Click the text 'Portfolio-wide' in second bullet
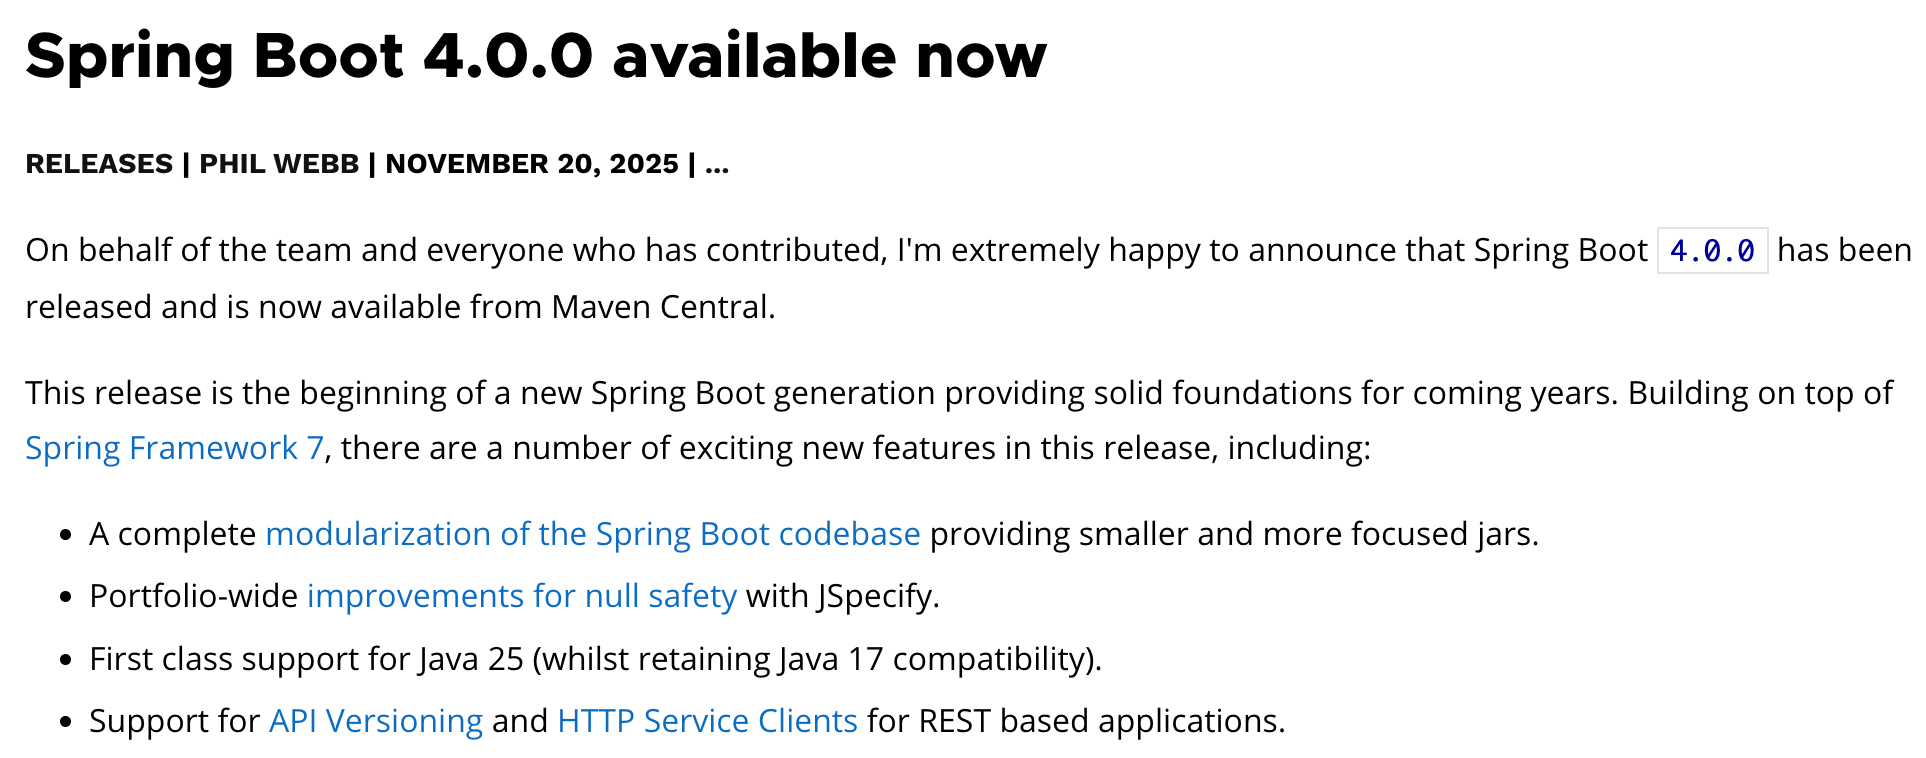The image size is (1926, 758). [193, 596]
